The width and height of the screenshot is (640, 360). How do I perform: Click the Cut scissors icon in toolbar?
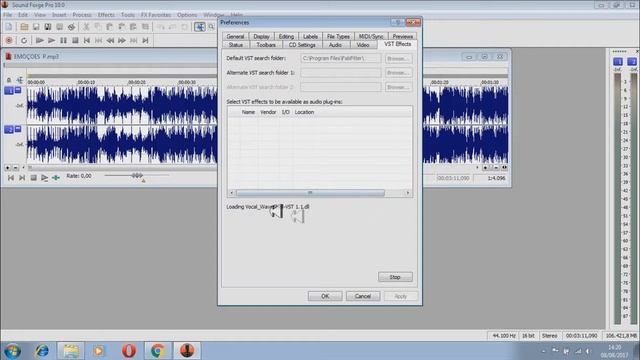tap(86, 27)
